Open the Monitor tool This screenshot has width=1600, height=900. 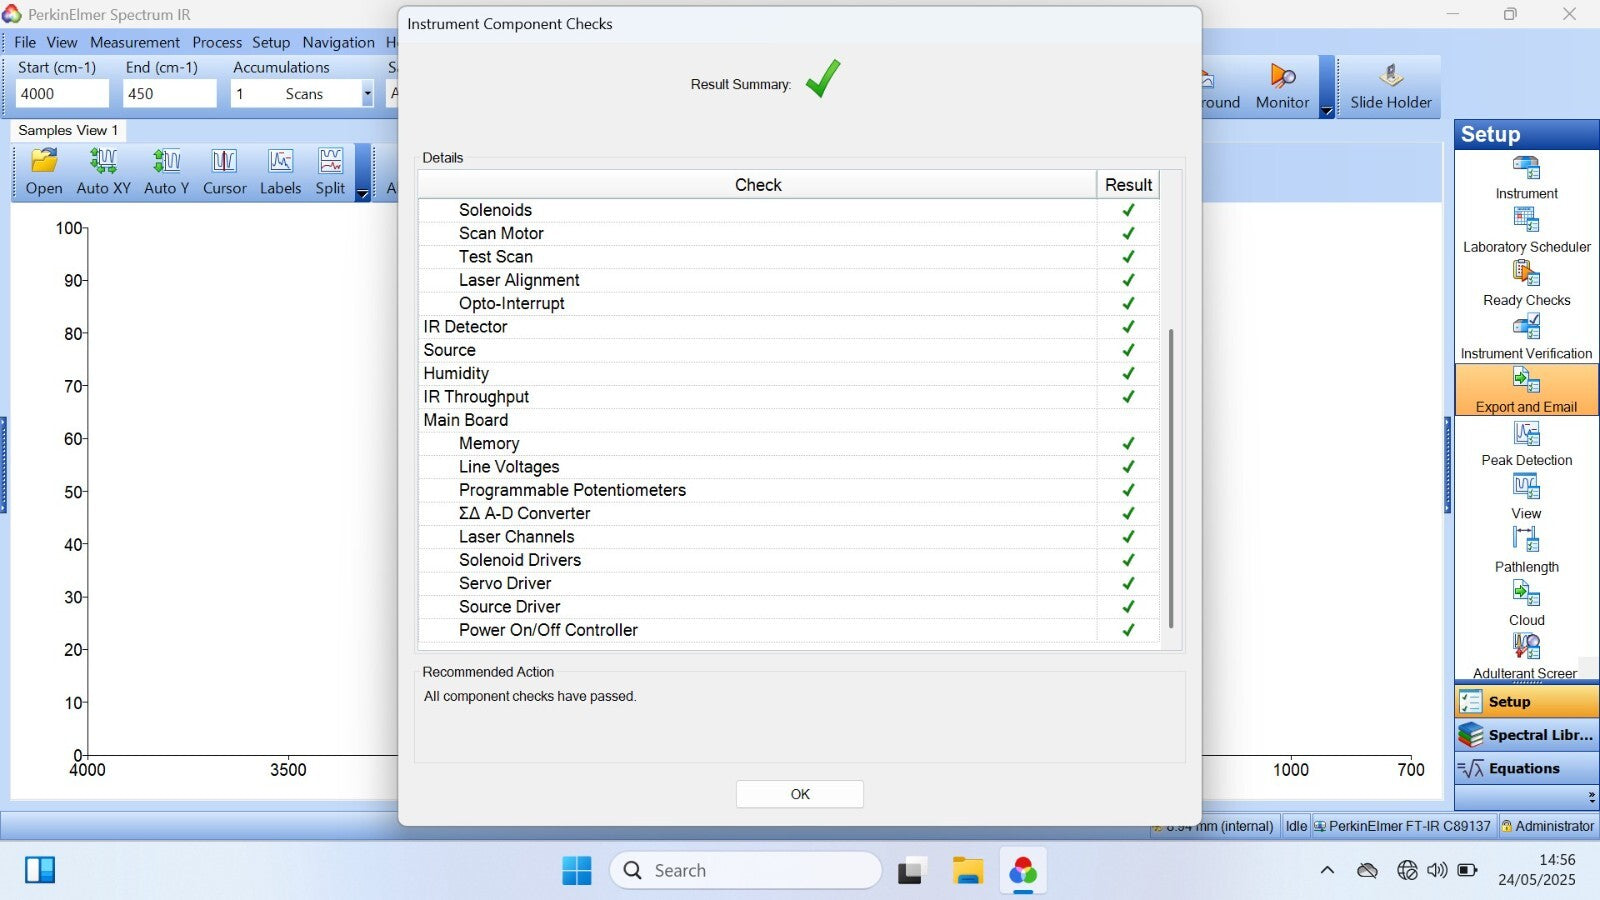tap(1282, 87)
